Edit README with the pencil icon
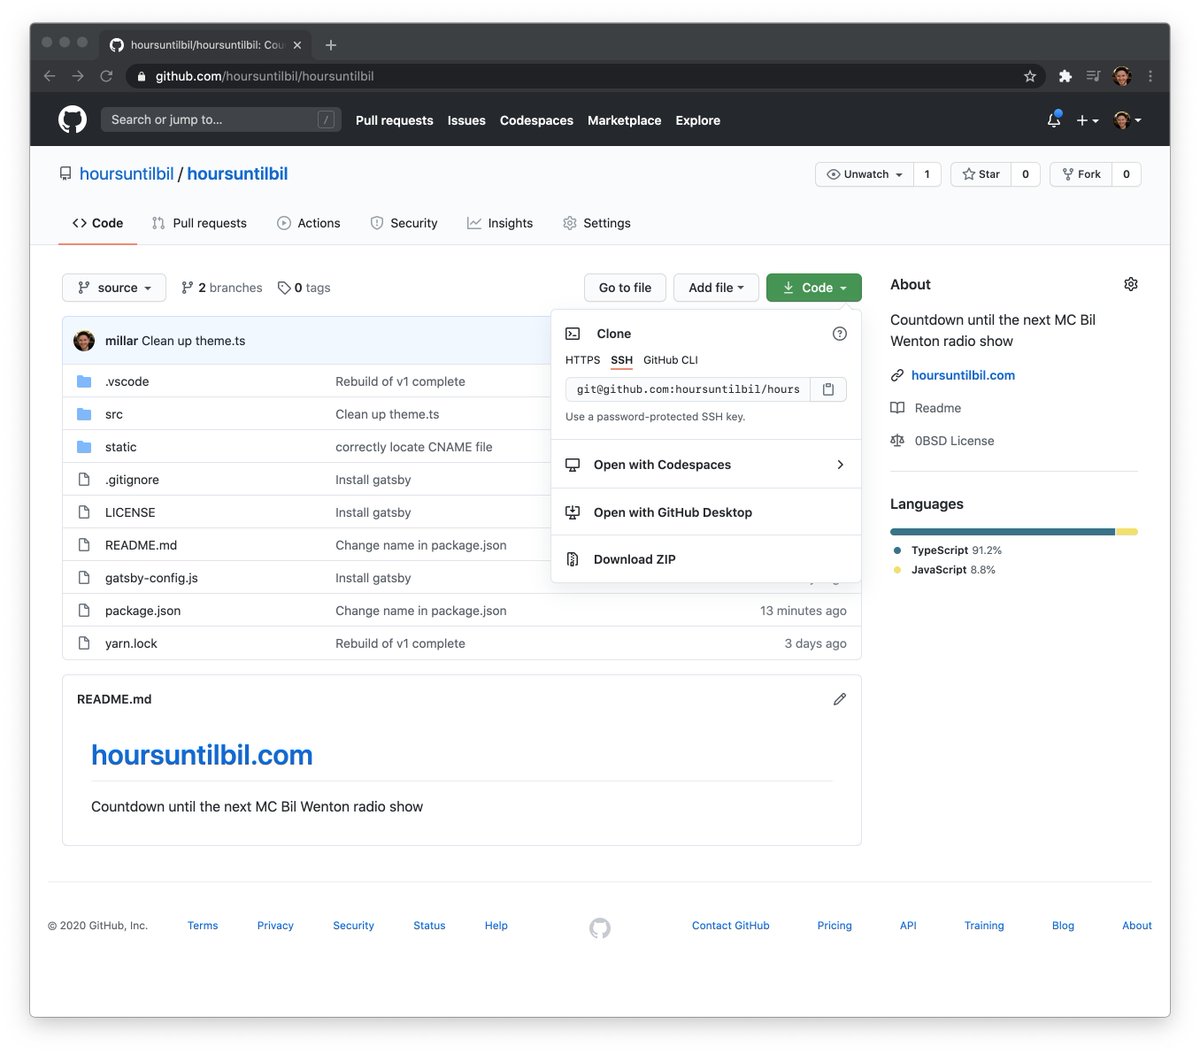This screenshot has height=1054, width=1200. tap(839, 699)
